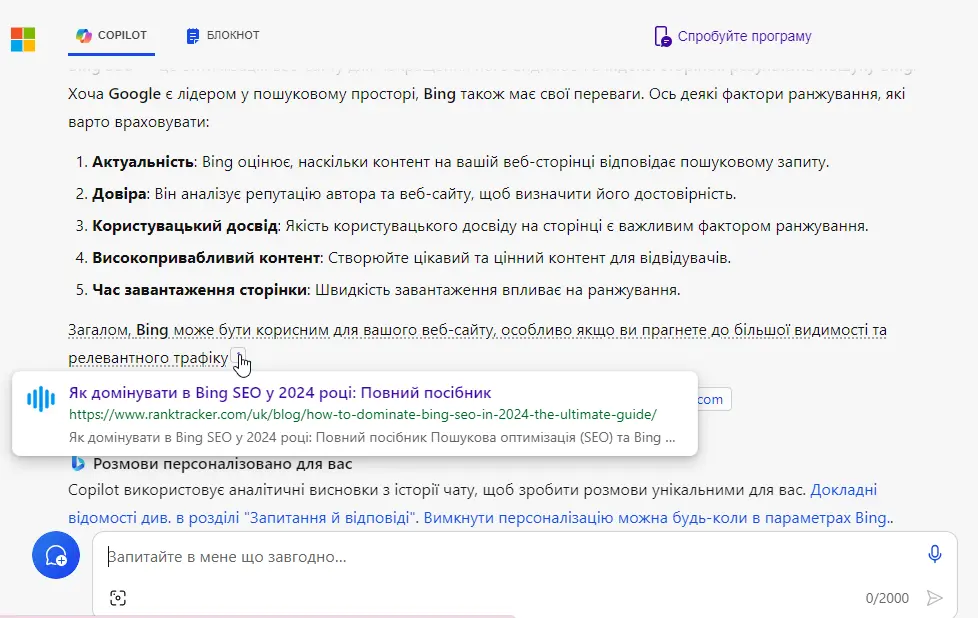The height and width of the screenshot is (618, 978).
Task: Click the Актуальність list item text
Action: 460,162
